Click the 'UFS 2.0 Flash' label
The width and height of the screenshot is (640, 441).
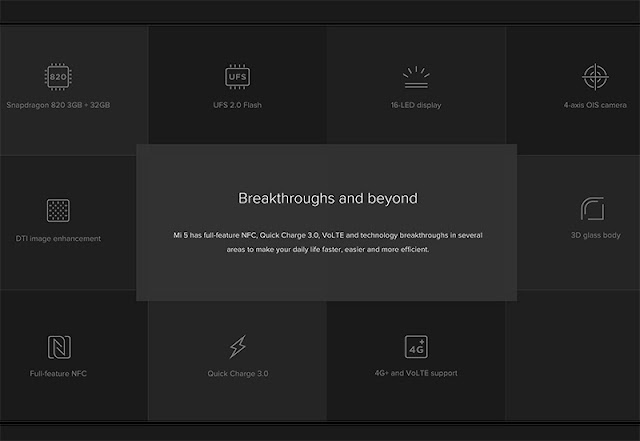tap(238, 105)
